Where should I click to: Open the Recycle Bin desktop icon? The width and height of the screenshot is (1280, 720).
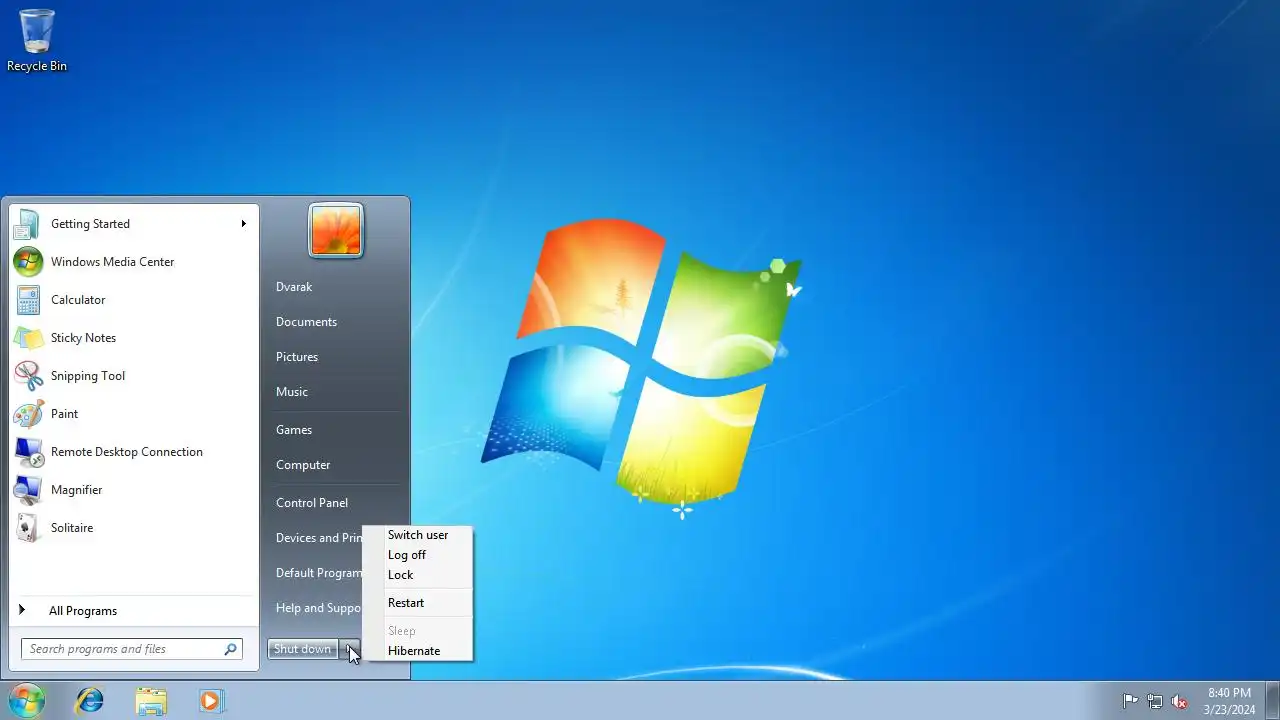pos(37,41)
